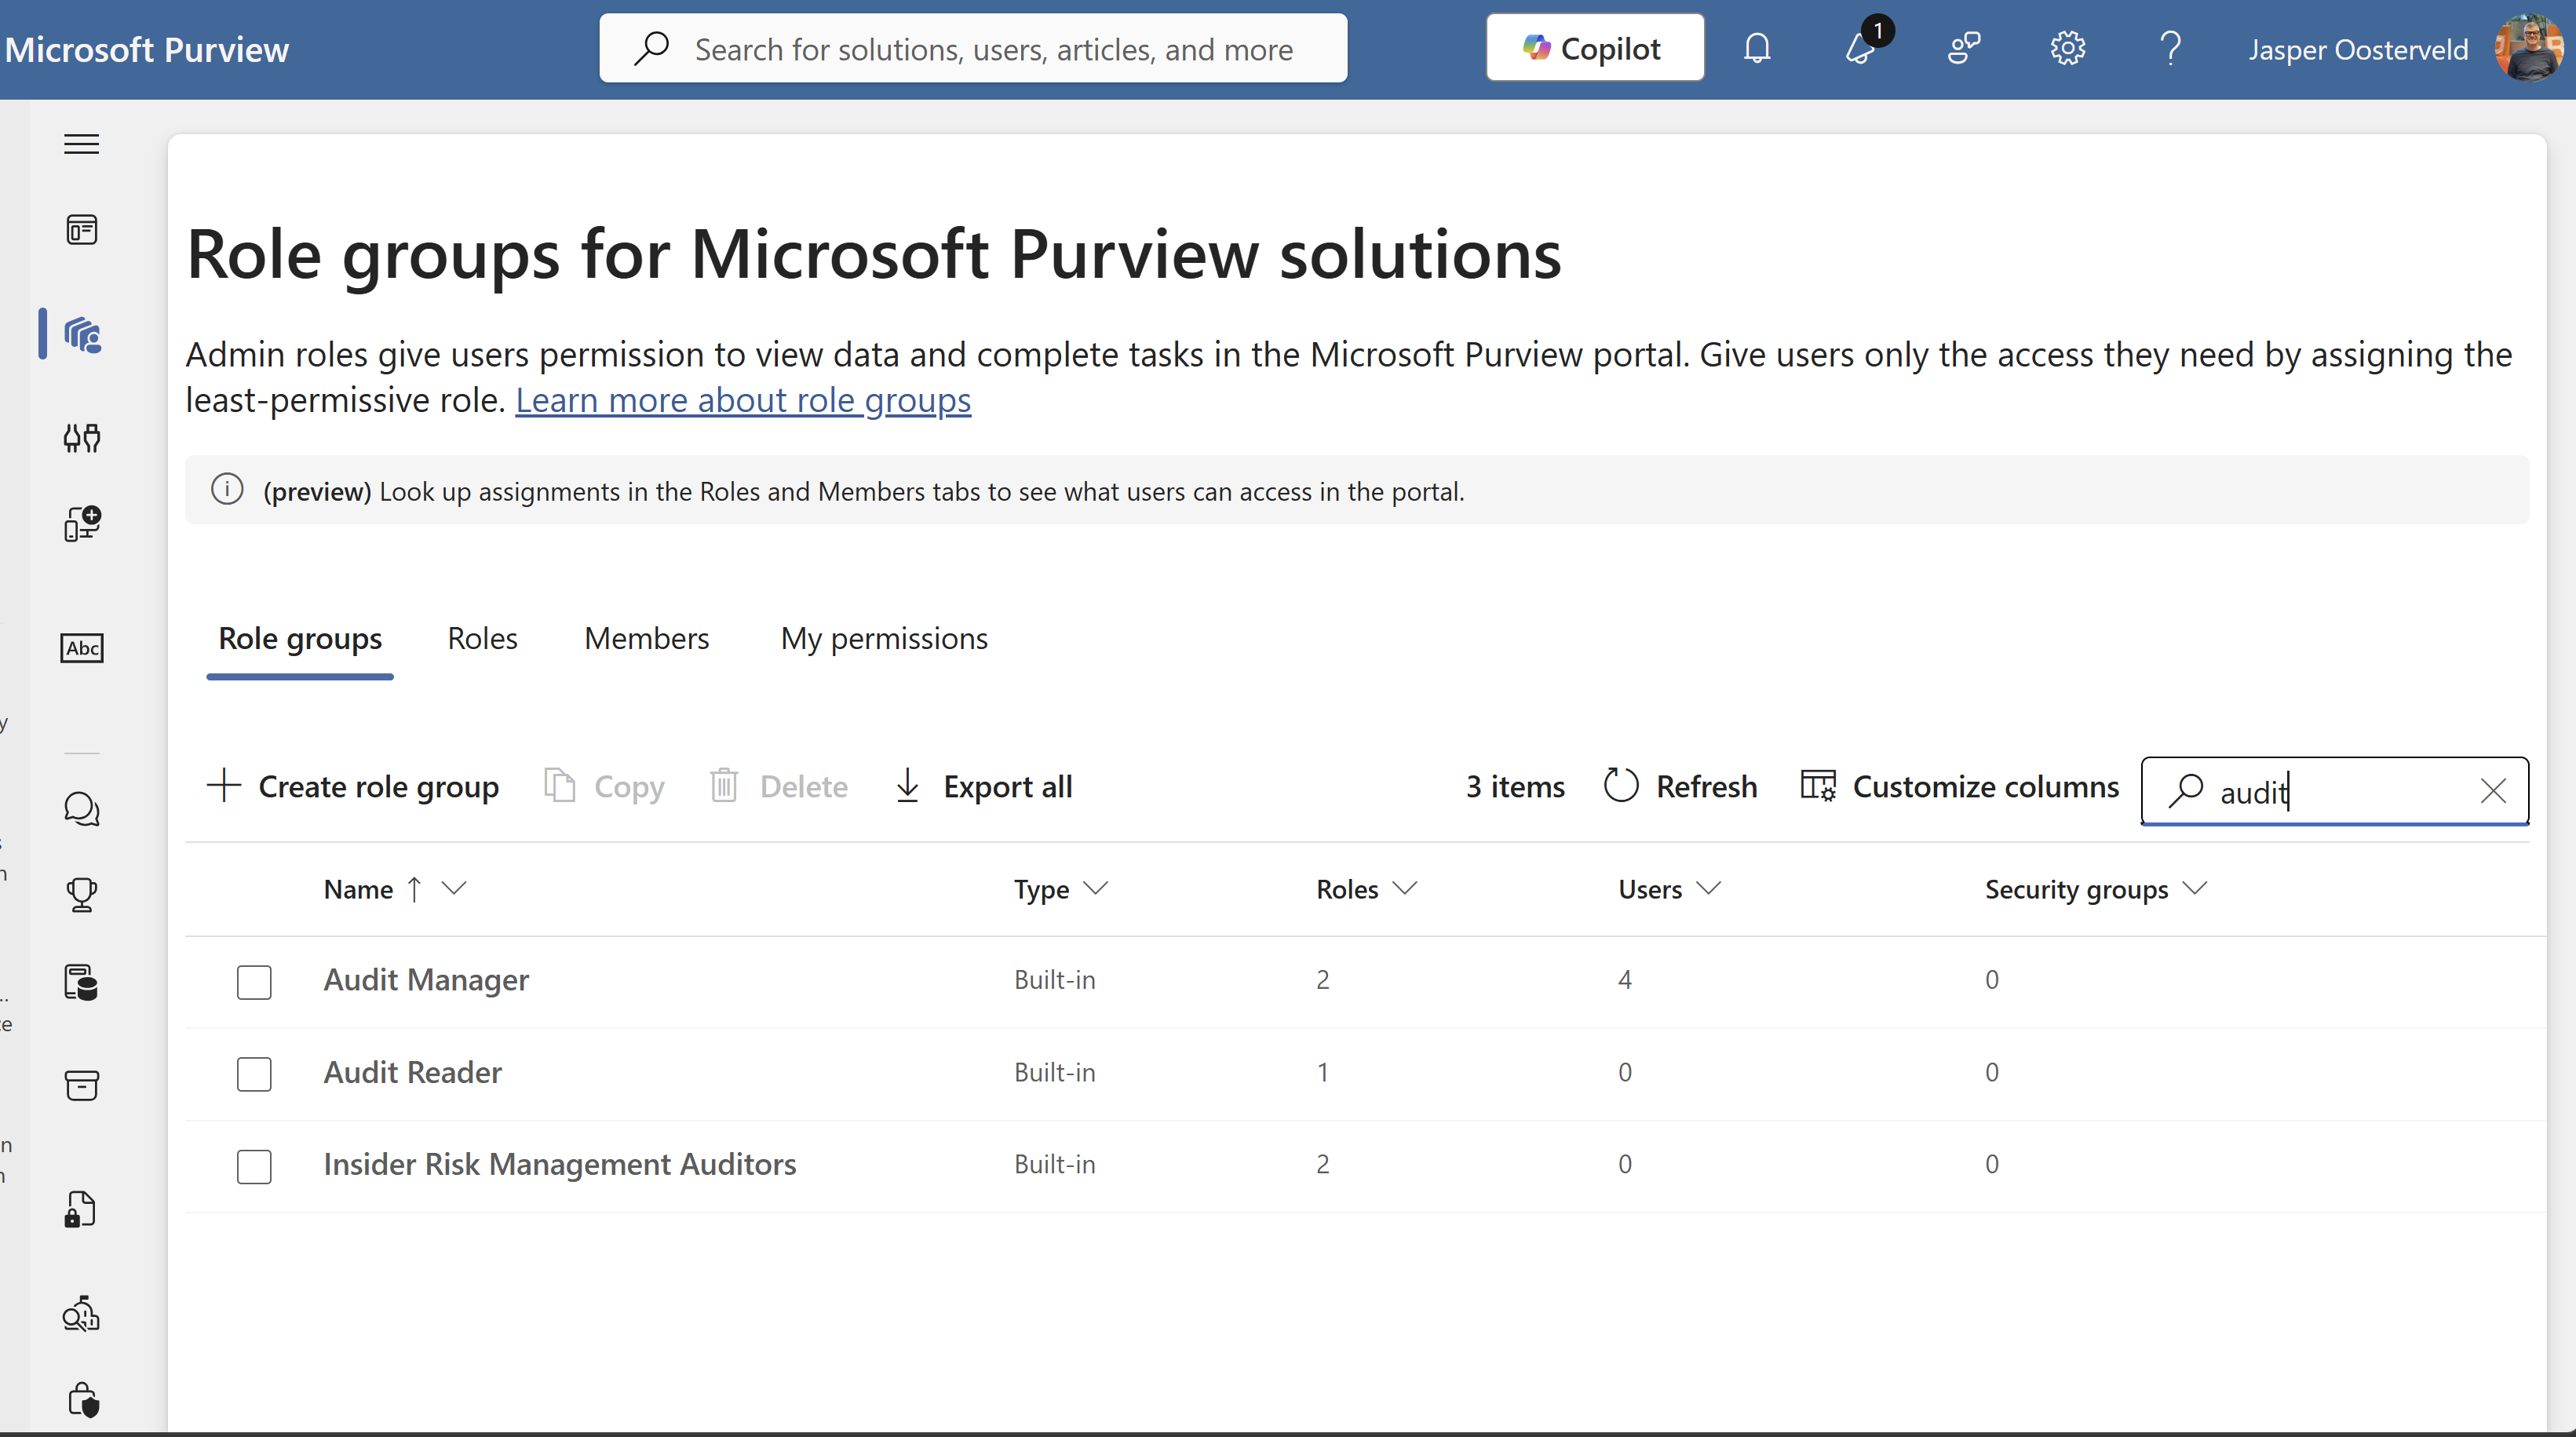The width and height of the screenshot is (2576, 1437).
Task: Open the people-search-alert sidebar icon
Action: pyautogui.click(x=82, y=1314)
